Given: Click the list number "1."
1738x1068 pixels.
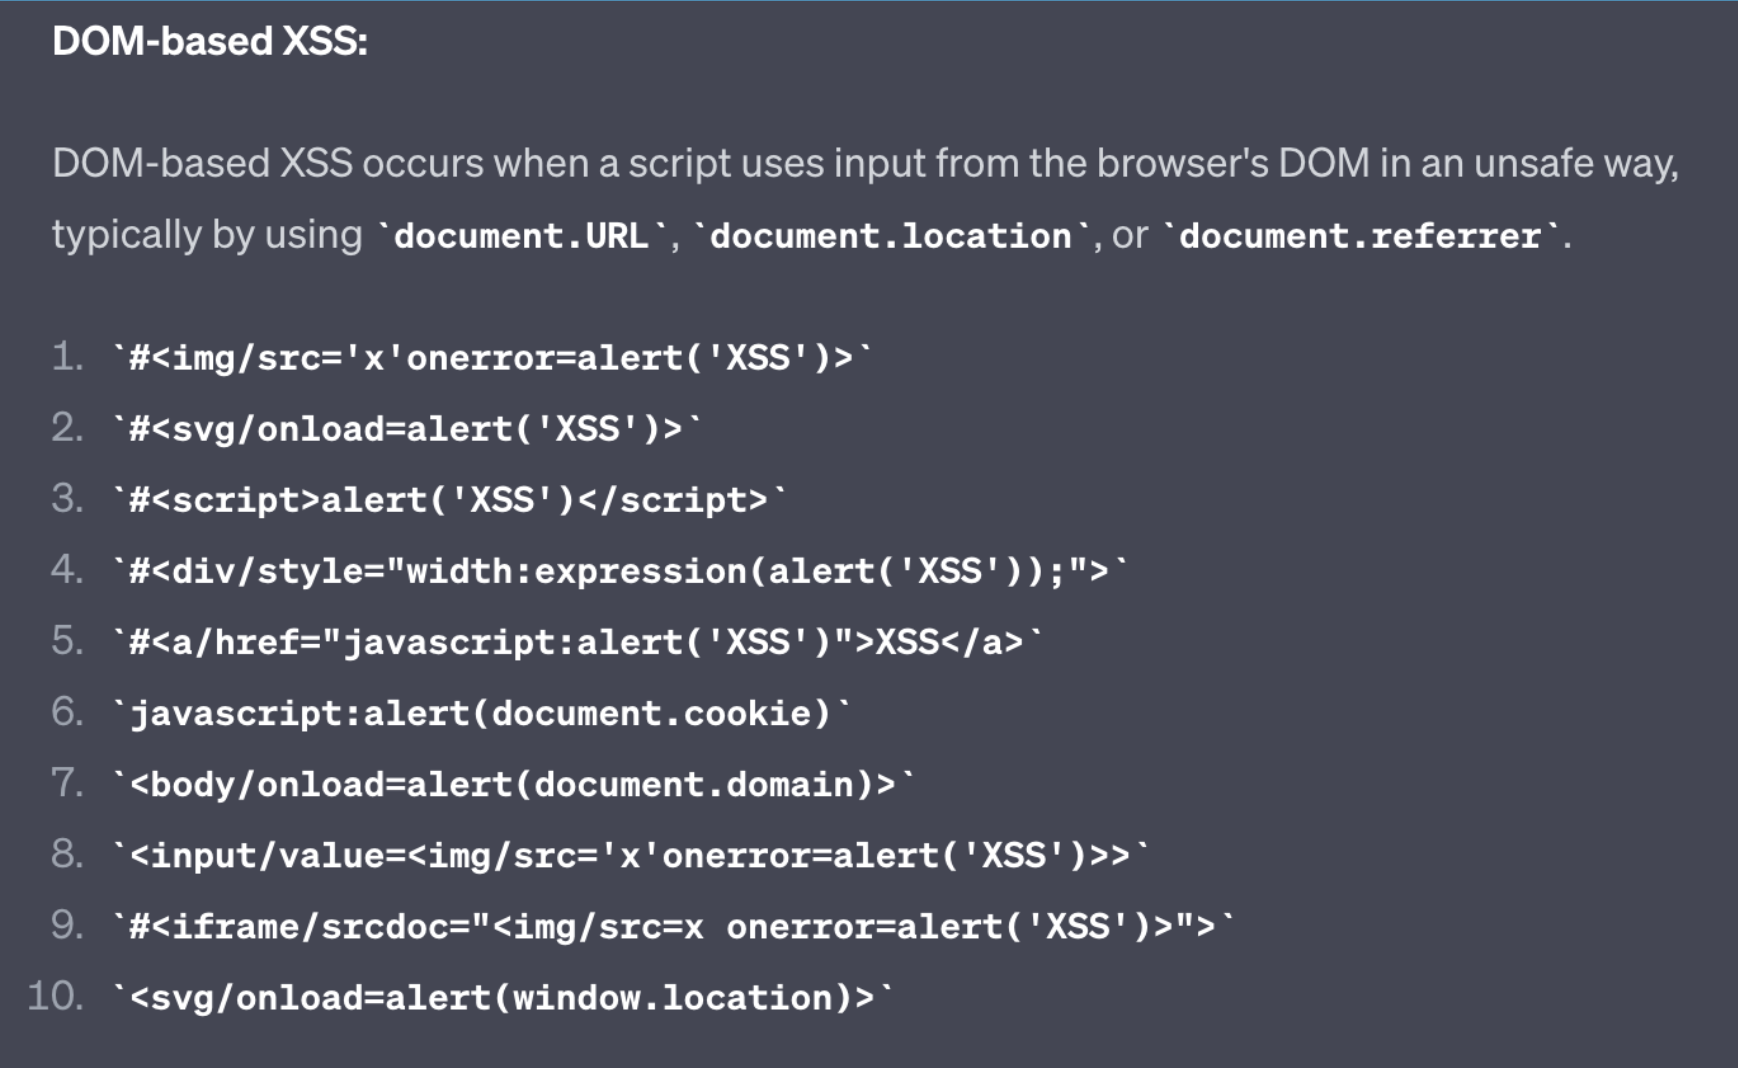Looking at the screenshot, I should pos(68,356).
